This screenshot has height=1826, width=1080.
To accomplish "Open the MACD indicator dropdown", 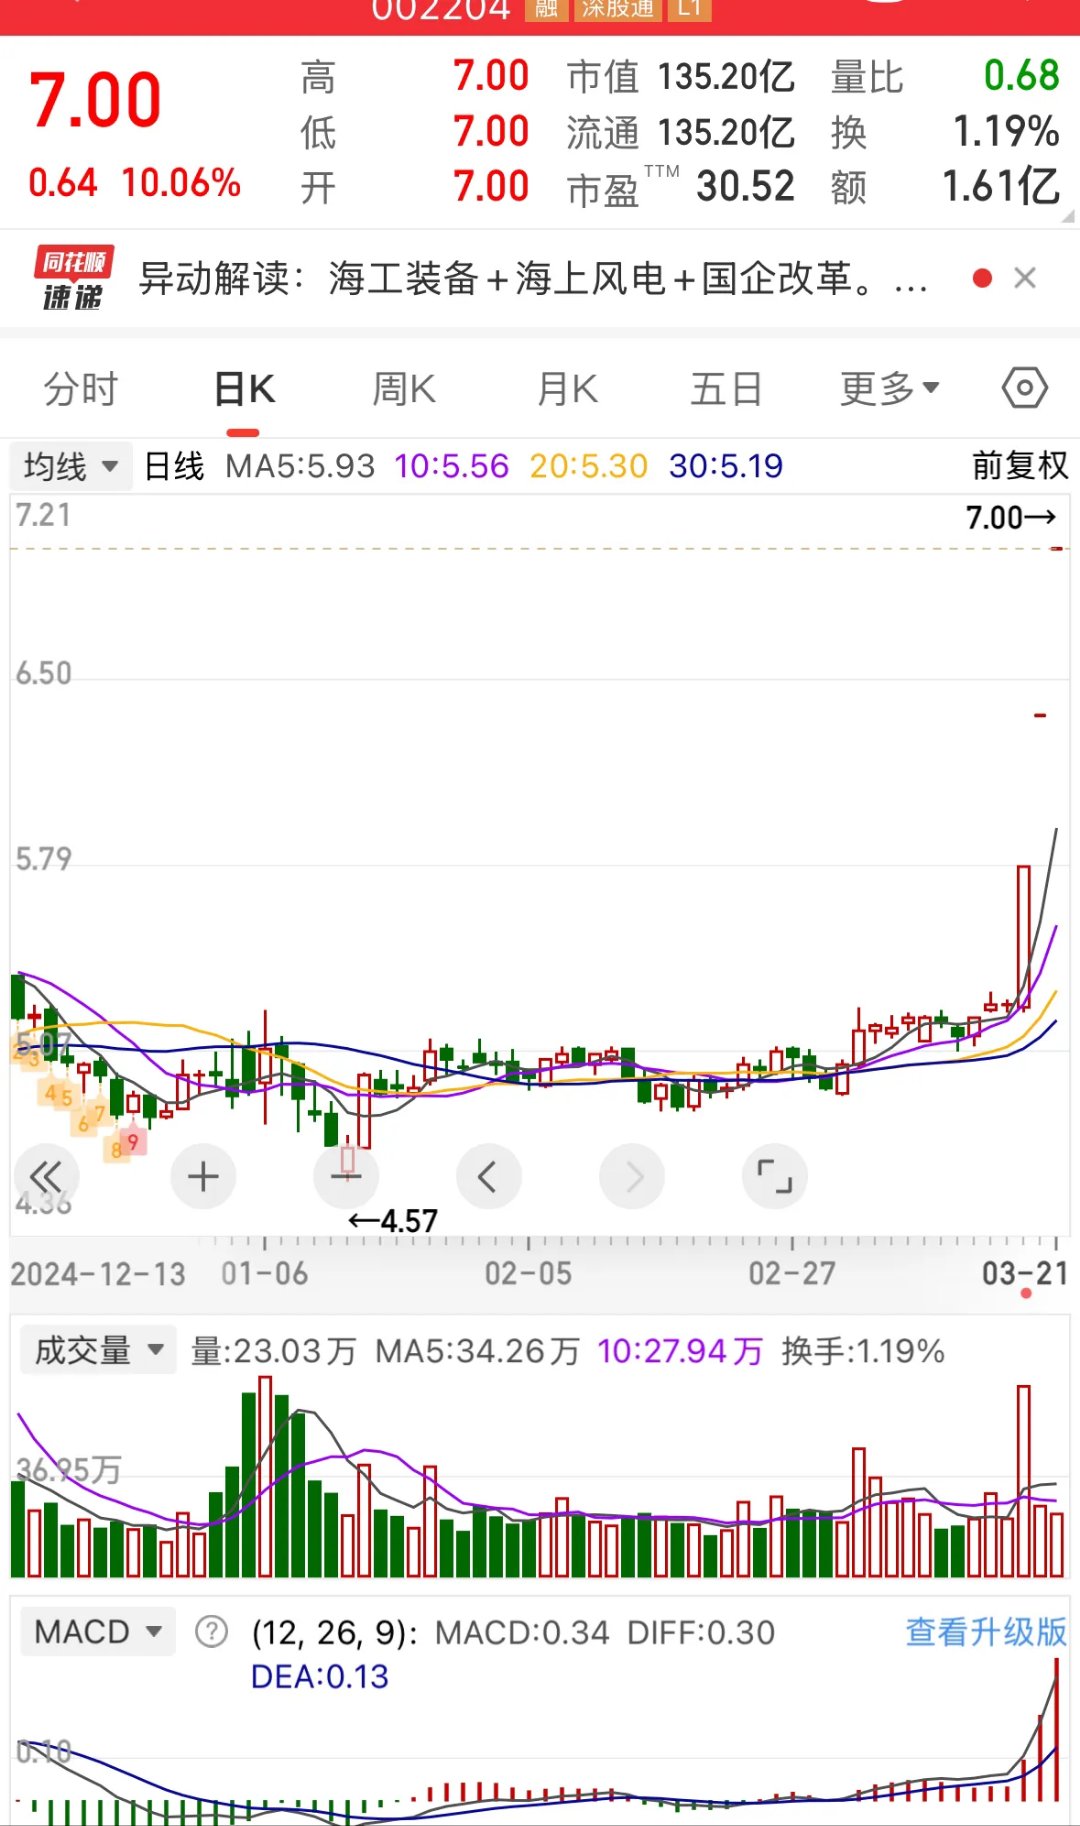I will 98,1632.
